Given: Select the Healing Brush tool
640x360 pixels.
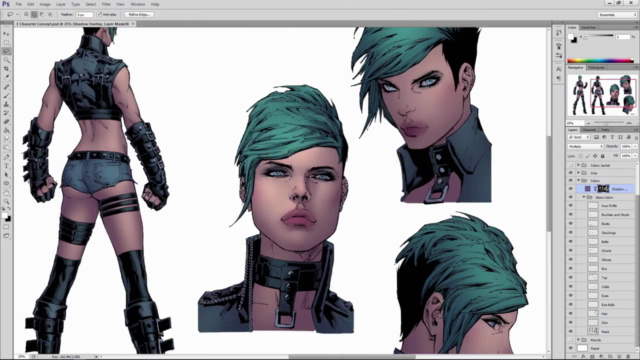Looking at the screenshot, I should pyautogui.click(x=6, y=87).
